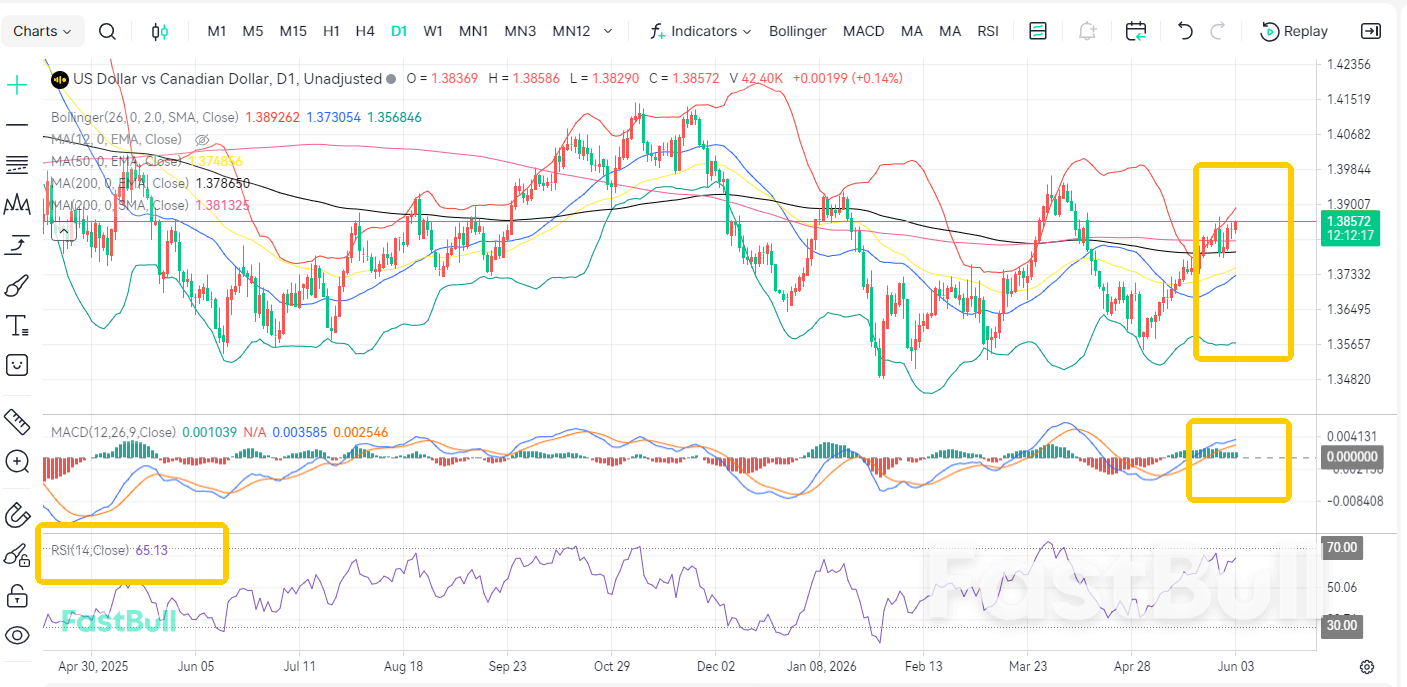Viewport: 1407px width, 687px height.
Task: Select the D1 timeframe
Action: (x=399, y=31)
